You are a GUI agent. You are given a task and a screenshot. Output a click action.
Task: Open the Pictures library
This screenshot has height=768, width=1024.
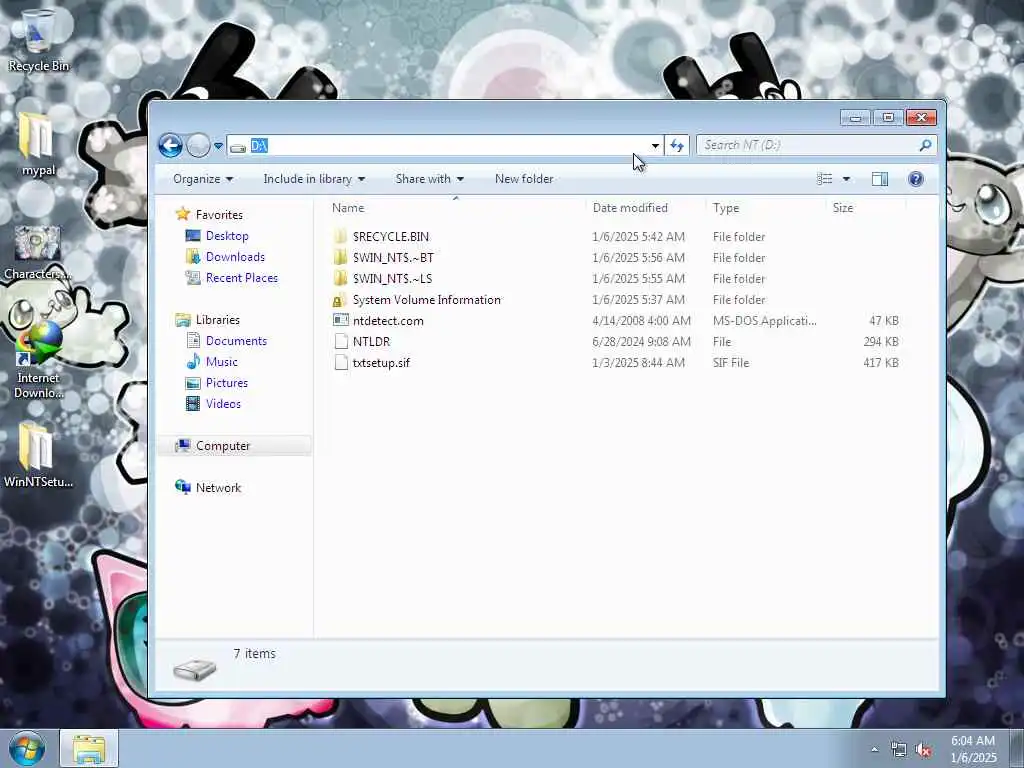click(227, 383)
